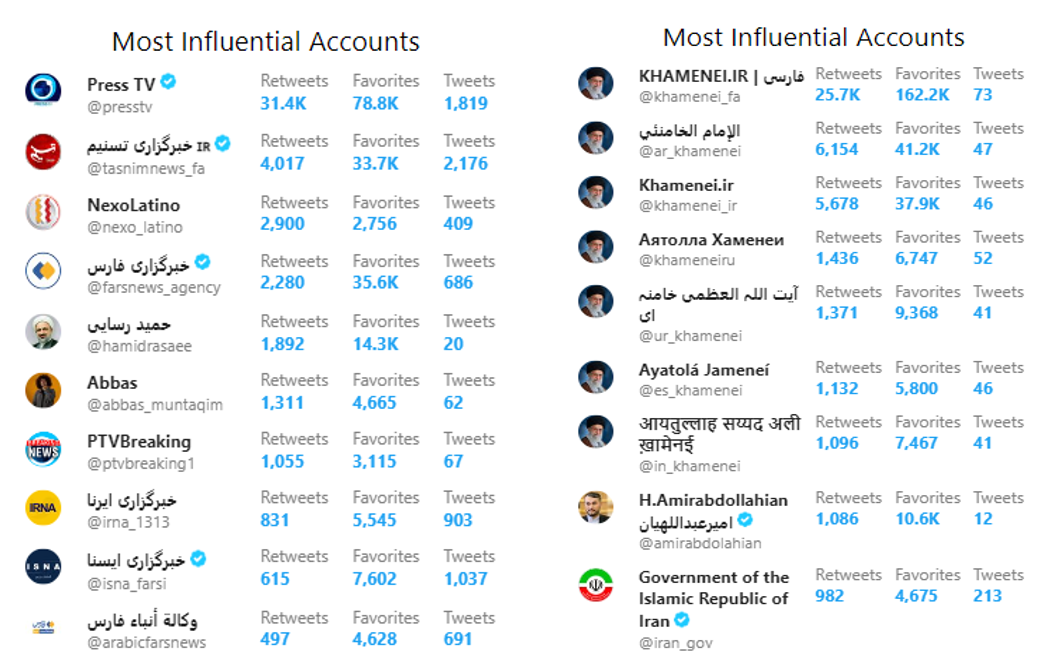The image size is (1044, 666).
Task: Click the verified badge beside Press TV
Action: (168, 82)
